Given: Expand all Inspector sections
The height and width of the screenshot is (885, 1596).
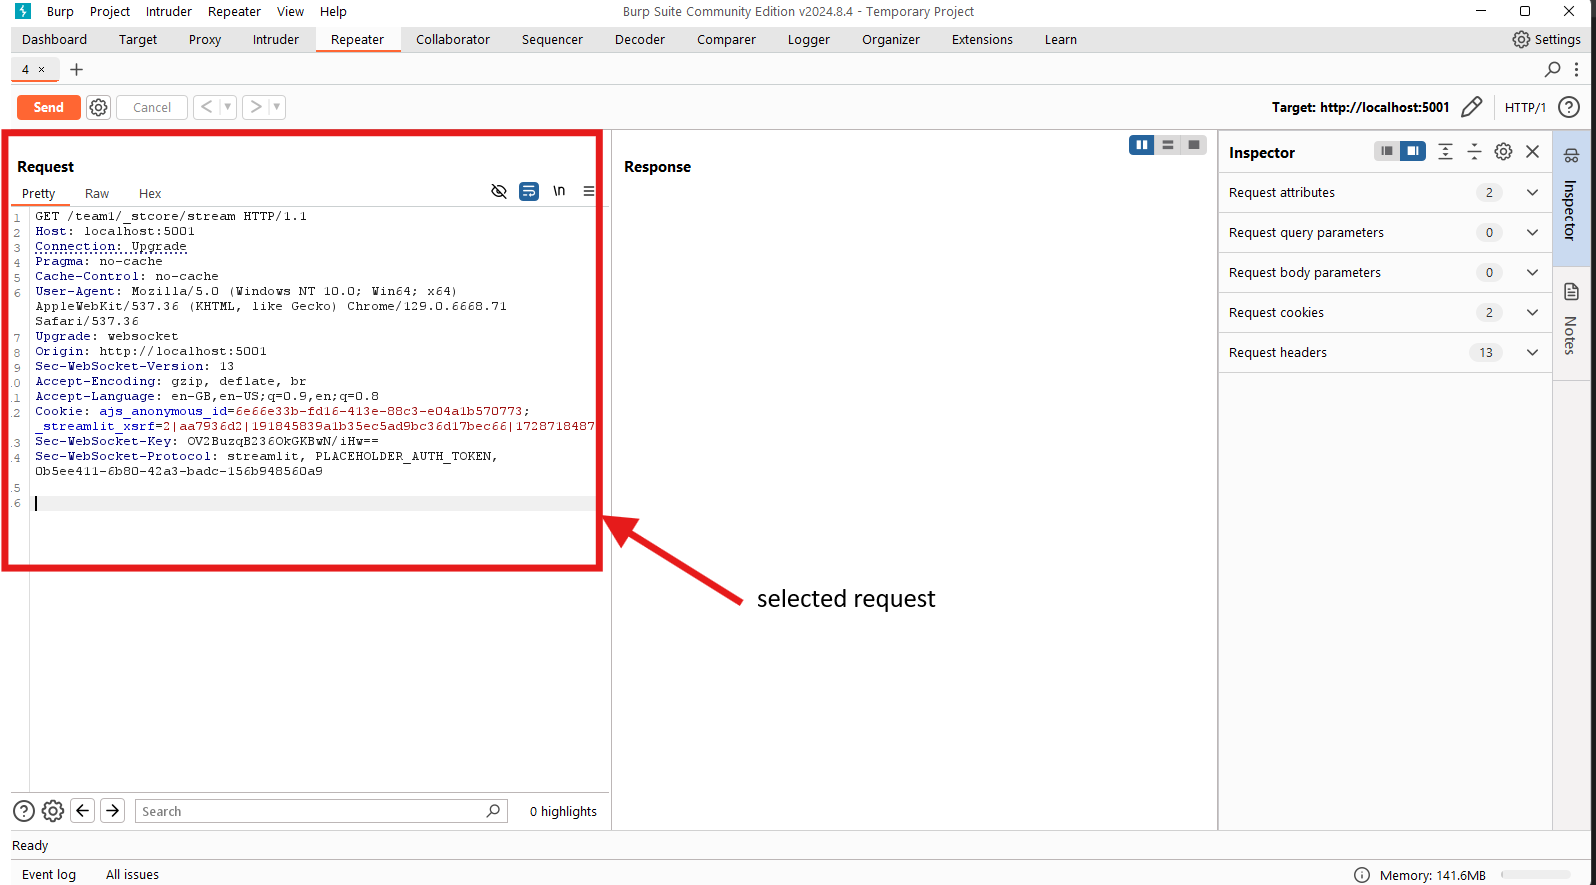Looking at the screenshot, I should pyautogui.click(x=1445, y=151).
